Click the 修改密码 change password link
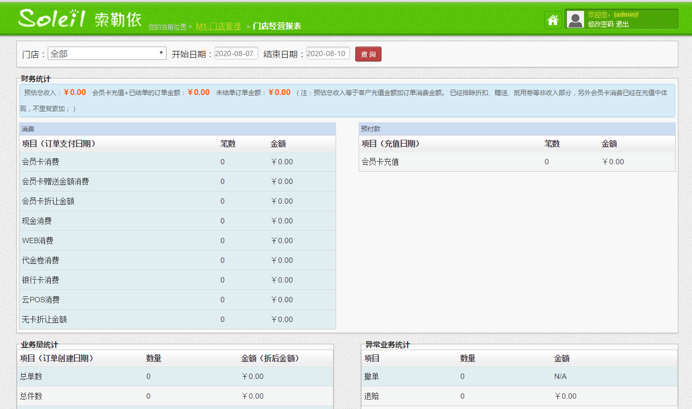The image size is (692, 409). (x=600, y=24)
